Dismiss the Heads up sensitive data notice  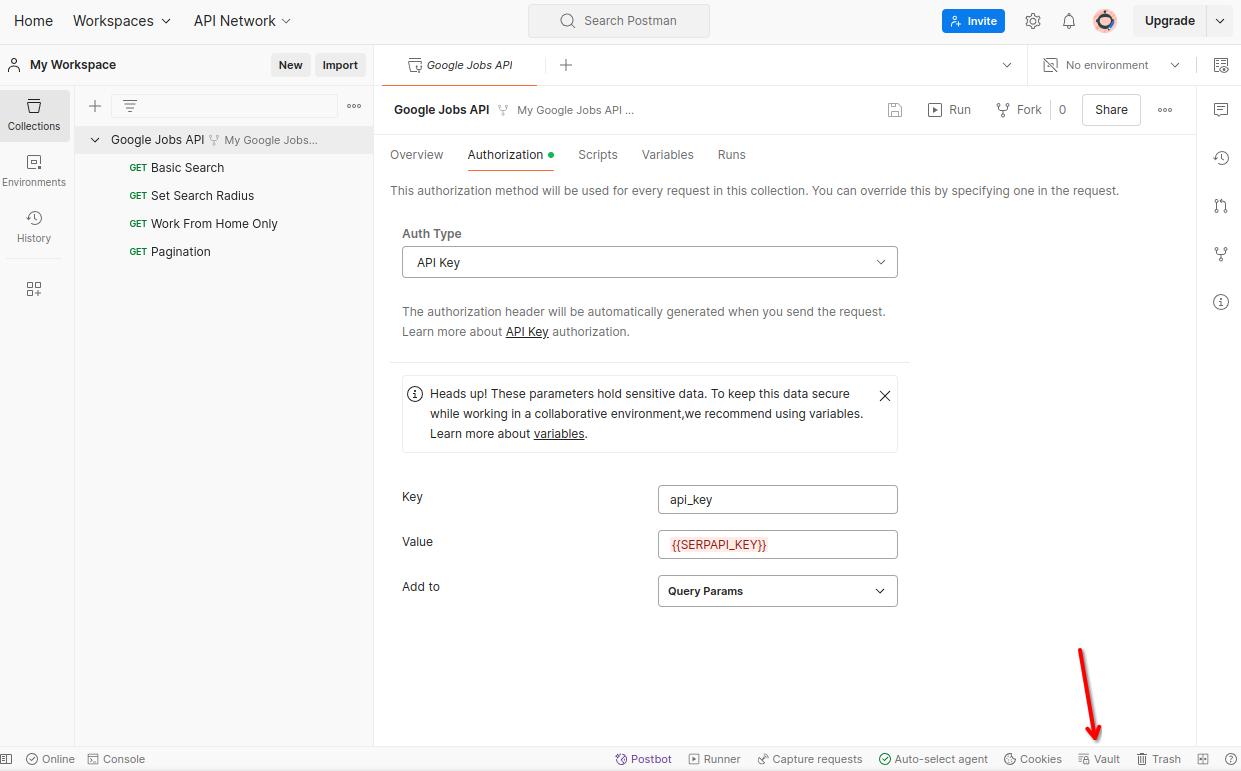[885, 396]
